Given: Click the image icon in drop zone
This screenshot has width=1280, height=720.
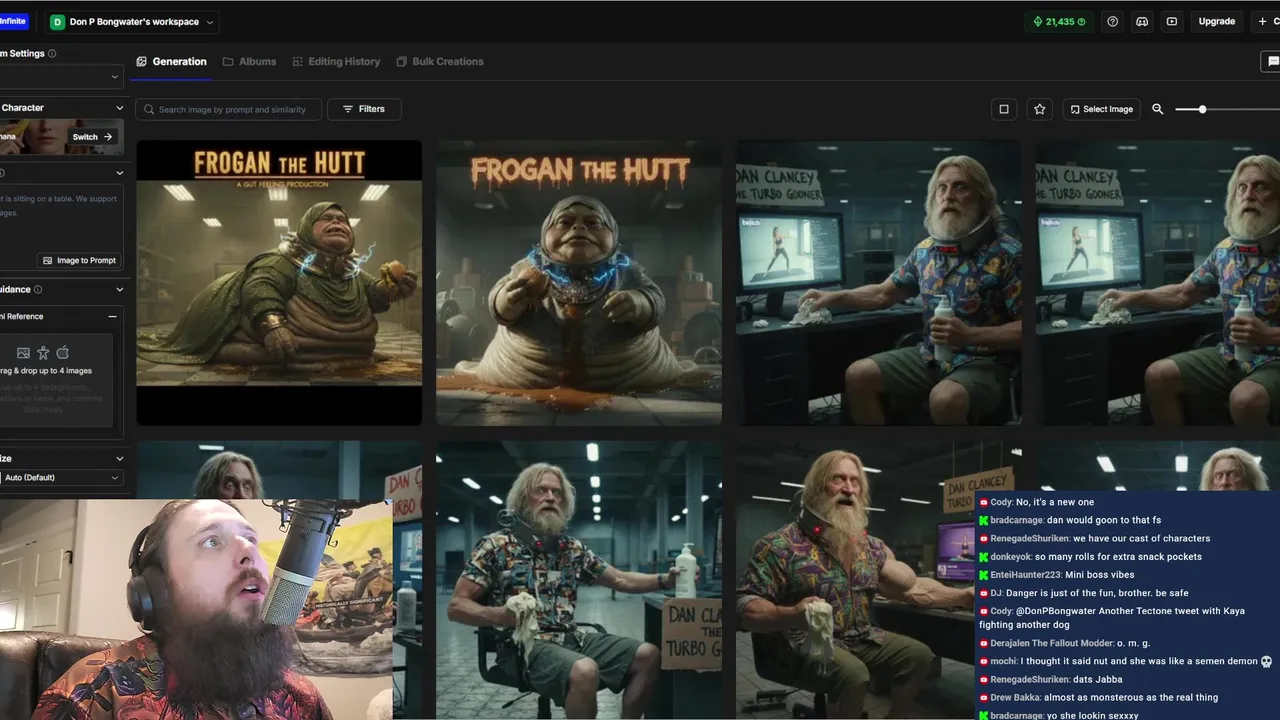Looking at the screenshot, I should [23, 353].
